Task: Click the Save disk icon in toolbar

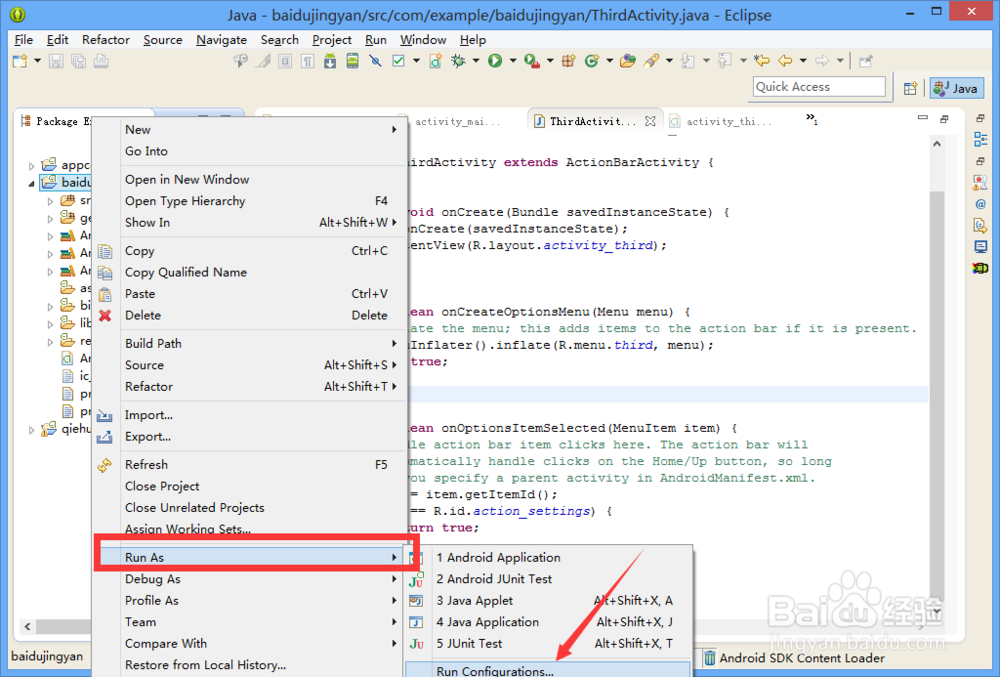Action: 56,61
